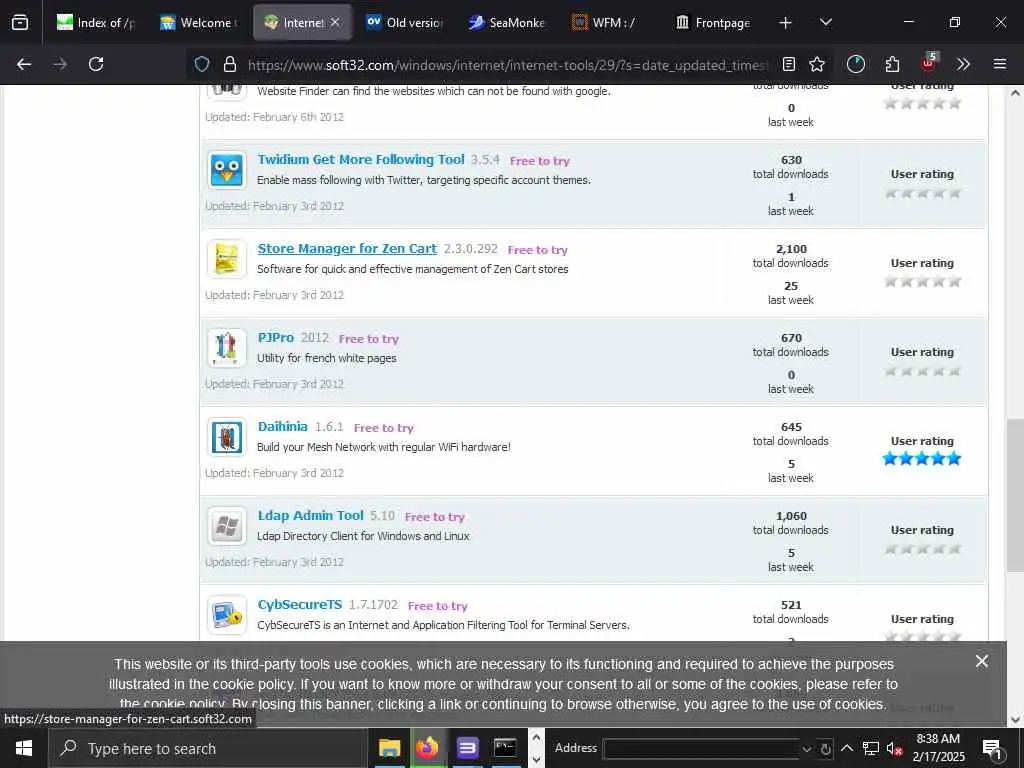Click the Daihinia application icon
This screenshot has width=1024, height=768.
click(x=227, y=436)
